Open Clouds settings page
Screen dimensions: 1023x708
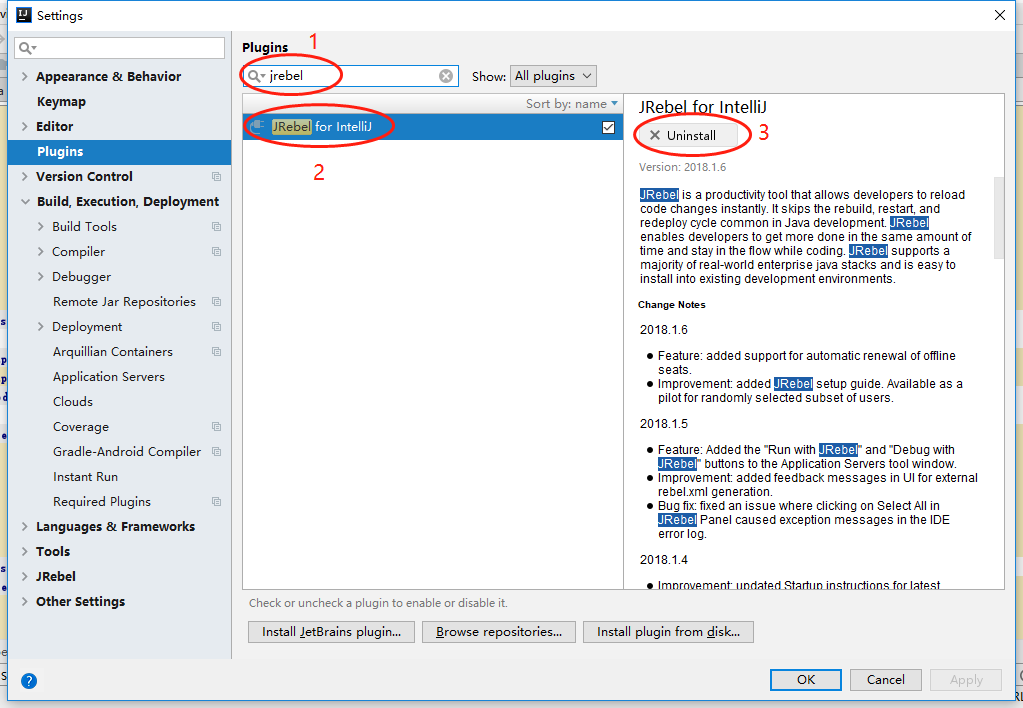[x=73, y=402]
